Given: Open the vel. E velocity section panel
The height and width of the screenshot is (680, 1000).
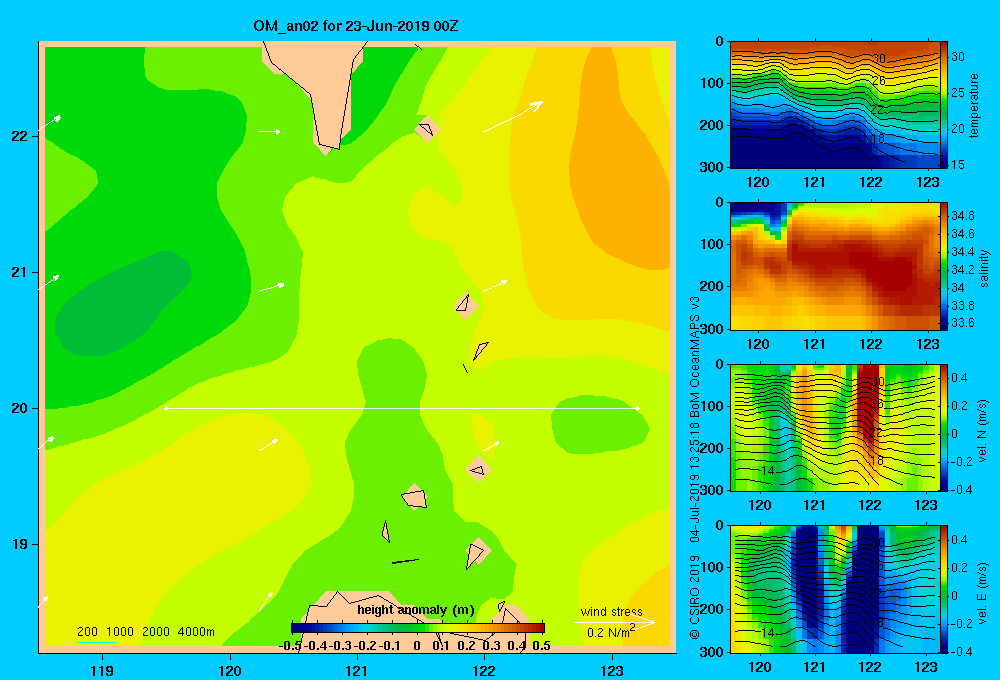Looking at the screenshot, I should [835, 589].
